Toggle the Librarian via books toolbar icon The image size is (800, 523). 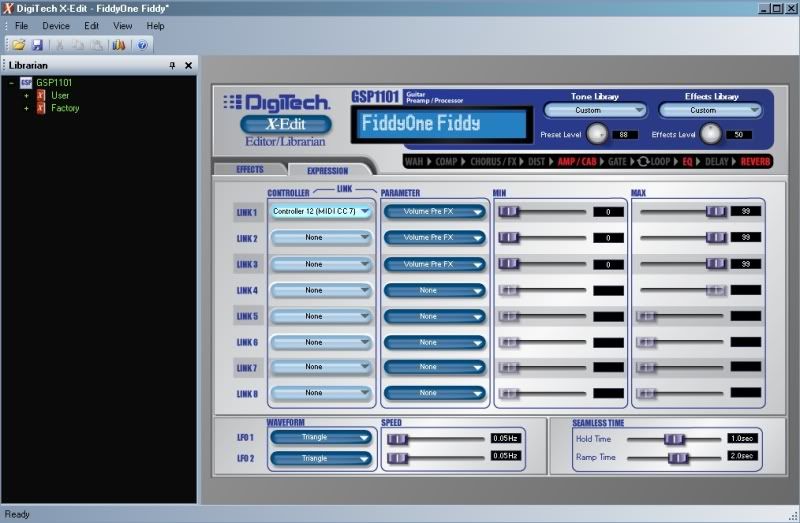[x=119, y=45]
